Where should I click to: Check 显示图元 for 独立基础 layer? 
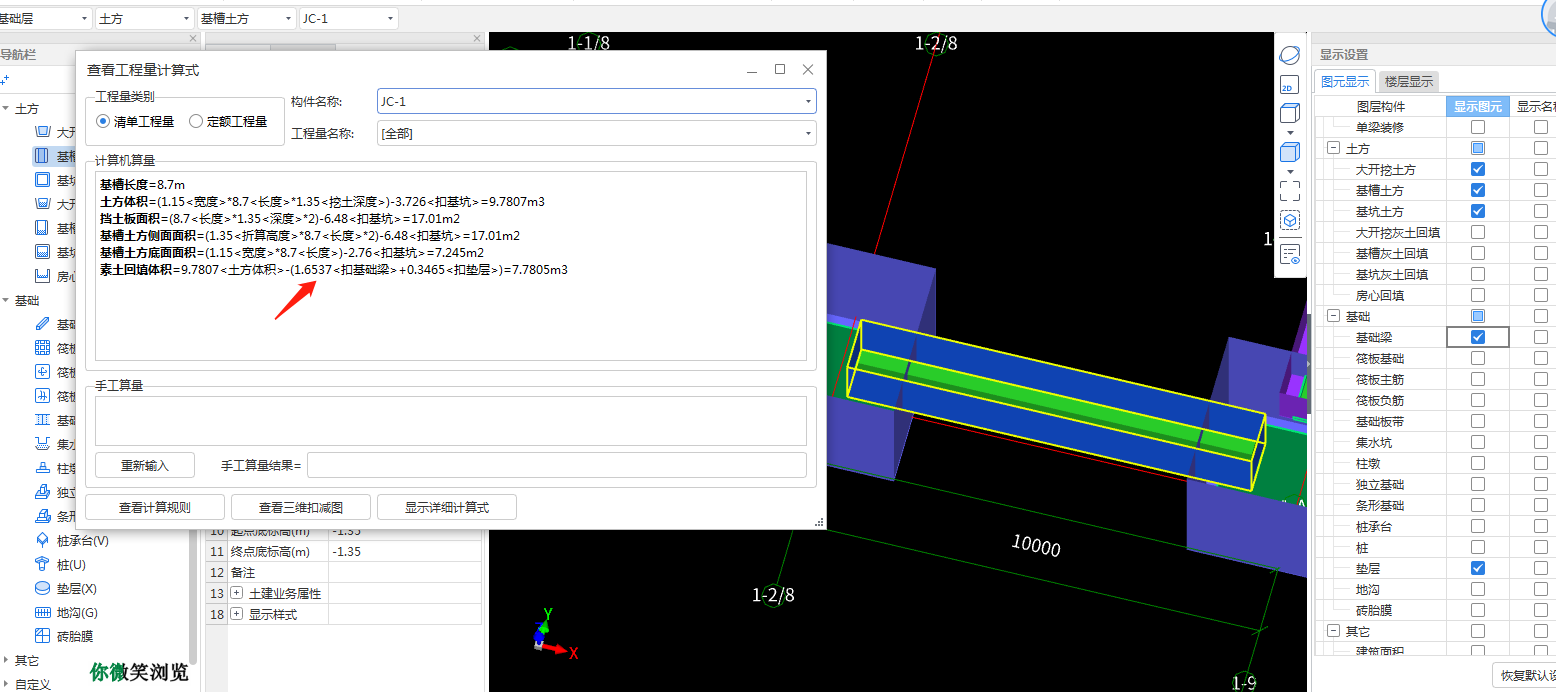1477,484
